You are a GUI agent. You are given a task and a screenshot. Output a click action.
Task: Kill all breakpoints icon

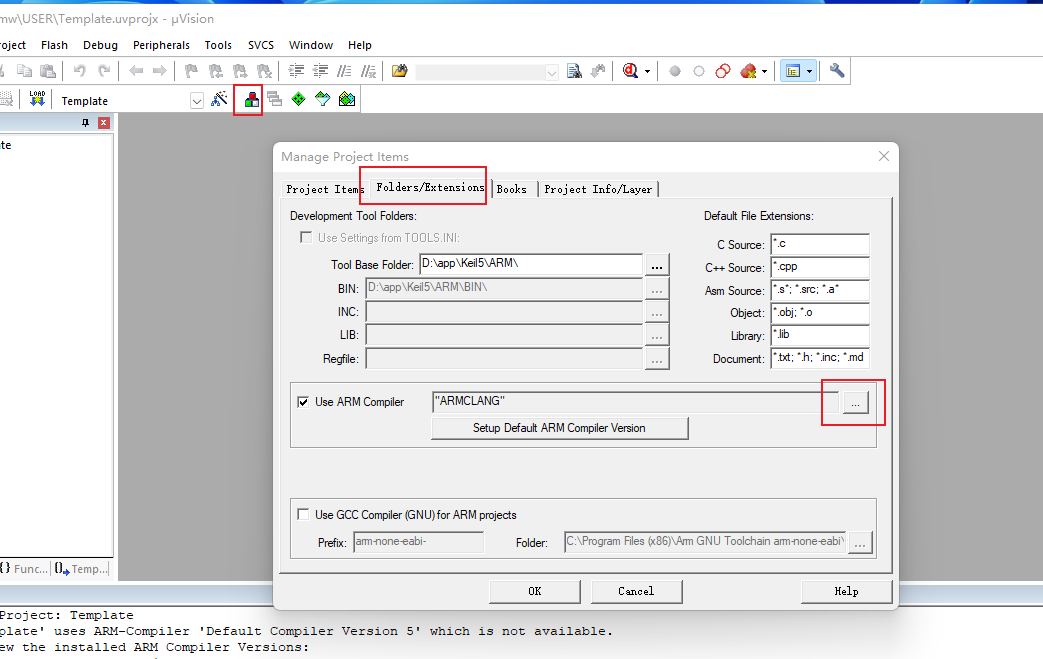pos(748,70)
